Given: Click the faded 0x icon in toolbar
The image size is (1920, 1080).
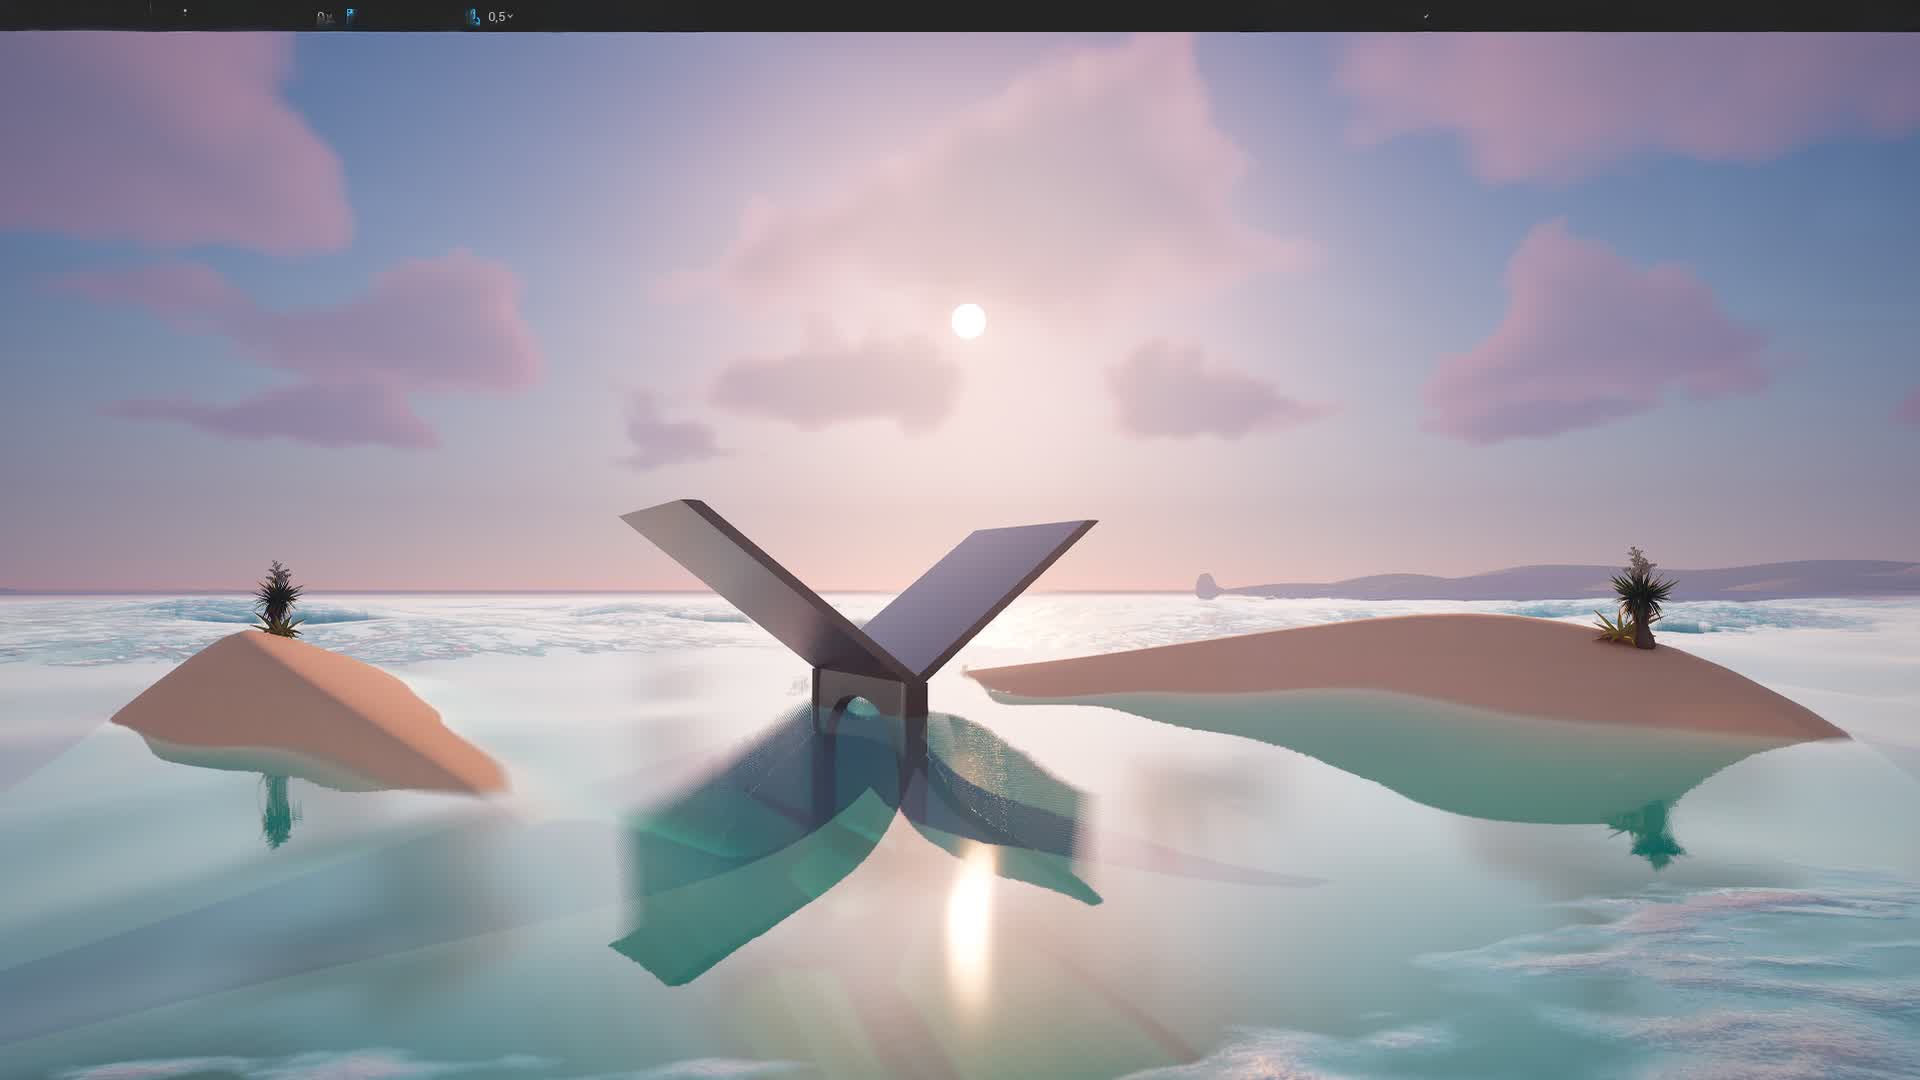Looking at the screenshot, I should coord(324,17).
